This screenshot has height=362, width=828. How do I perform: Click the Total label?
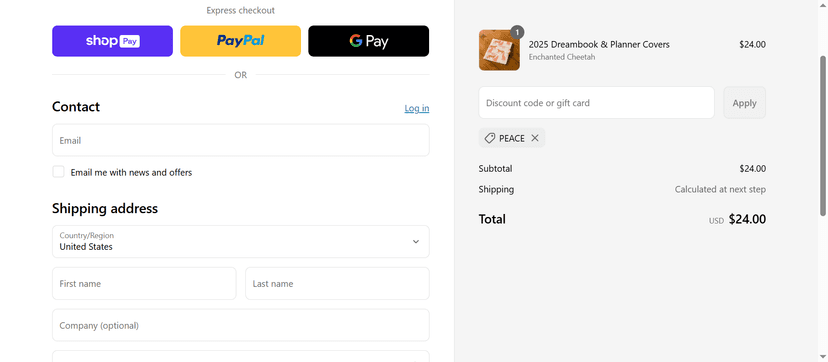coord(492,219)
